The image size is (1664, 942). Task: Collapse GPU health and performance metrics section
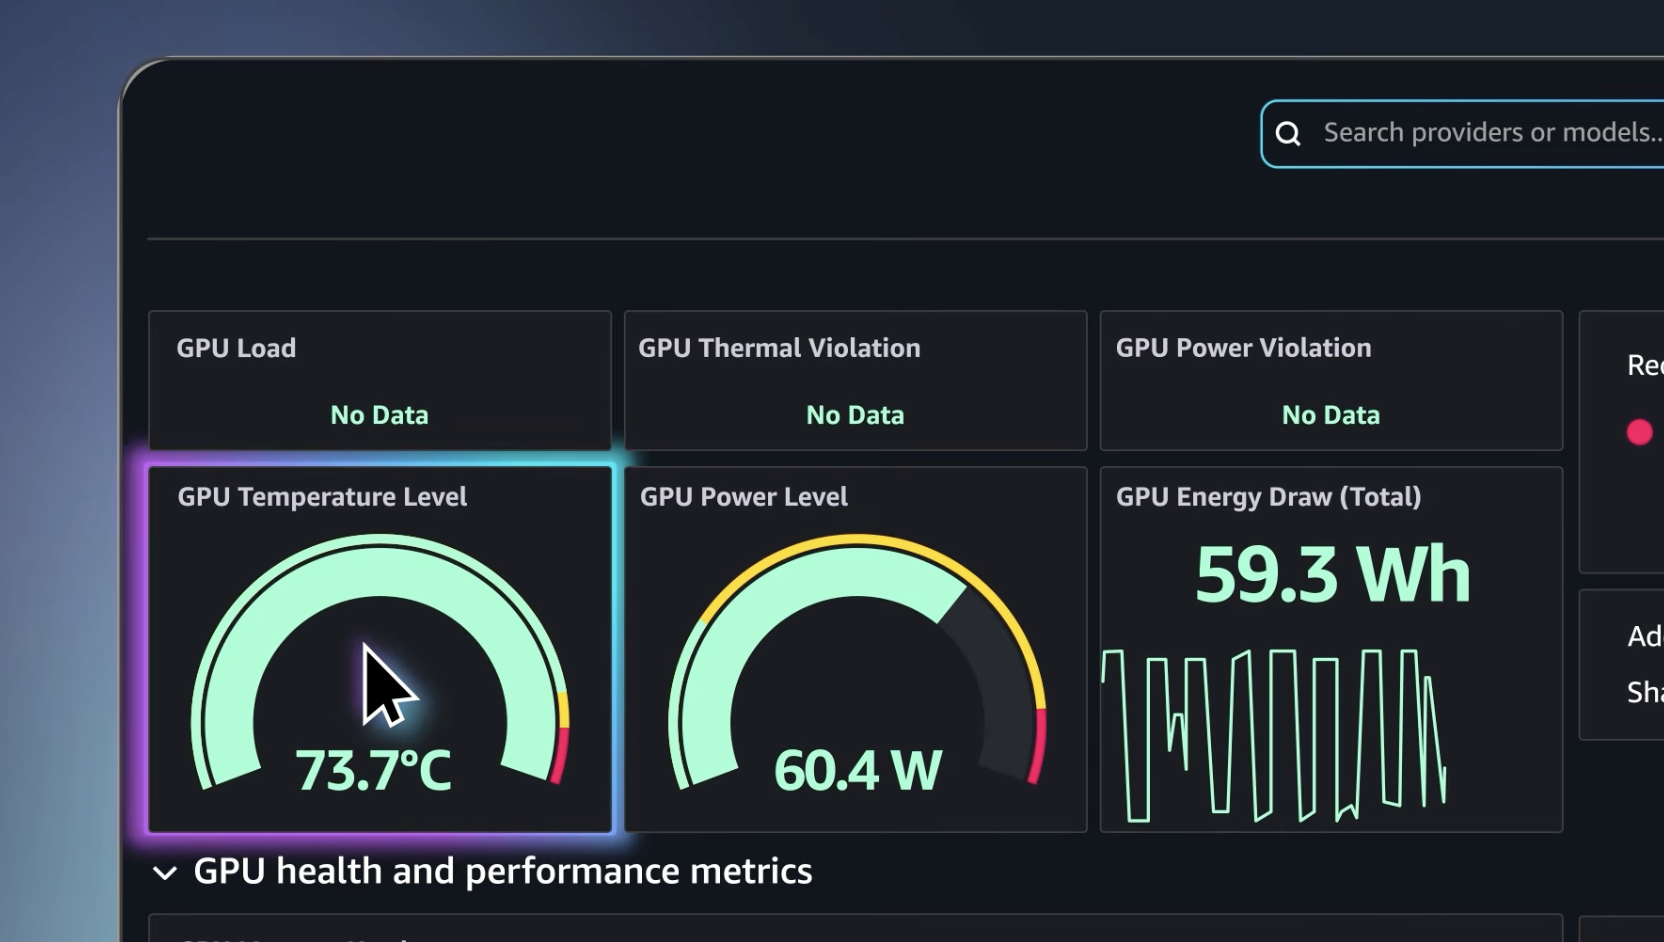(x=165, y=873)
